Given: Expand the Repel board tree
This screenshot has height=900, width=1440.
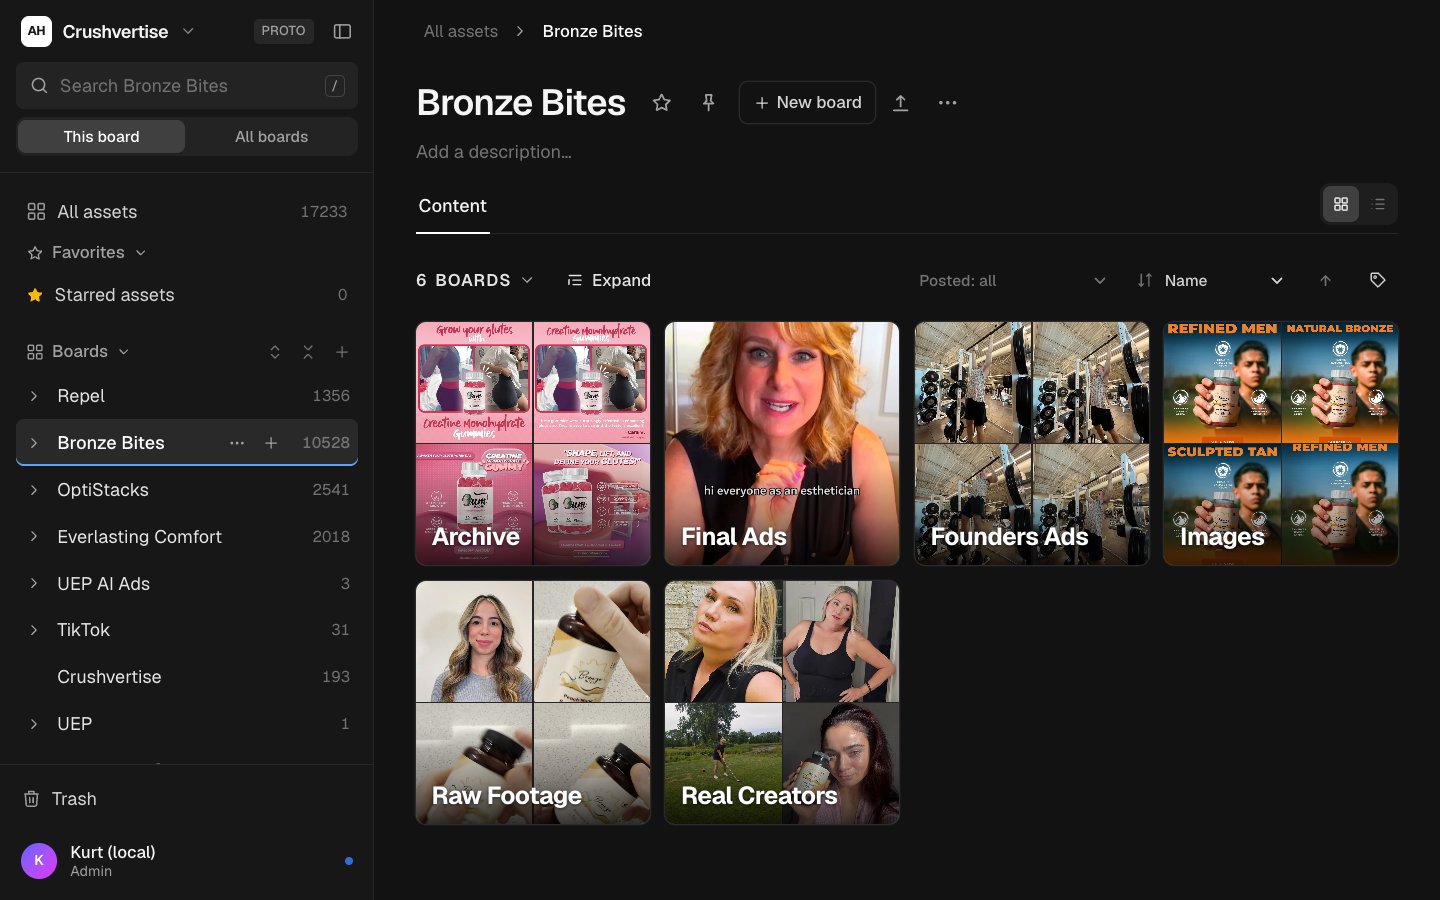Looking at the screenshot, I should pos(34,396).
